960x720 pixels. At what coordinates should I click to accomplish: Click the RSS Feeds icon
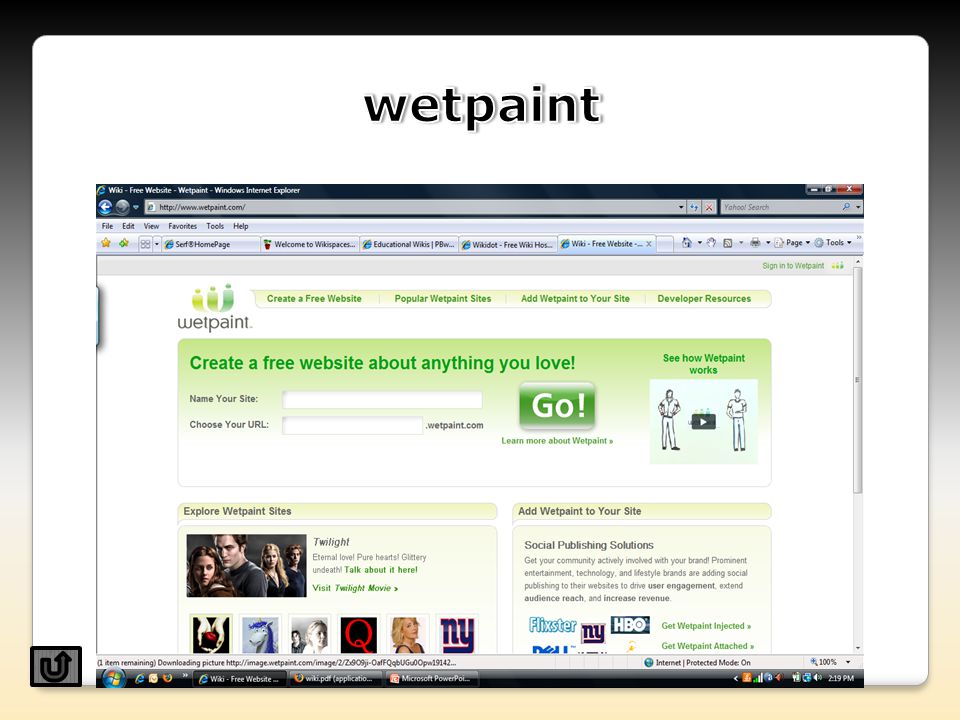[727, 242]
